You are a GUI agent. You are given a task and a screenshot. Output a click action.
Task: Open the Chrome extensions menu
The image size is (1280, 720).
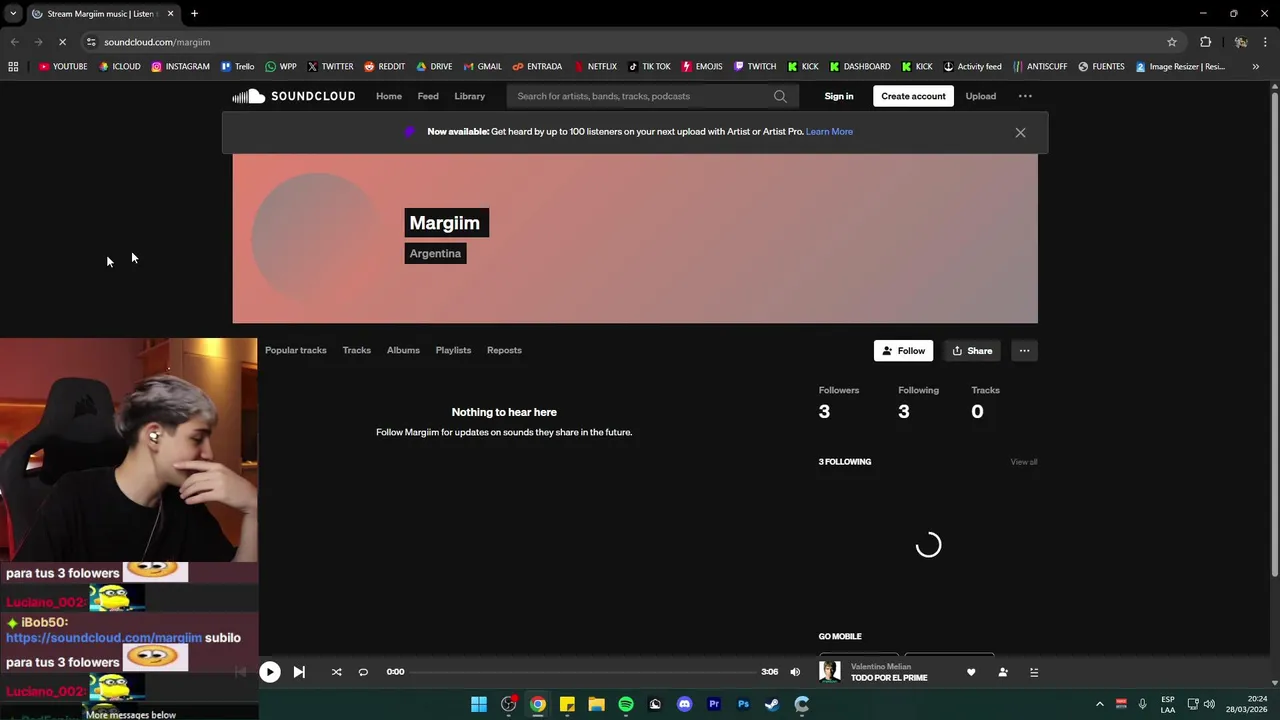(x=1205, y=42)
